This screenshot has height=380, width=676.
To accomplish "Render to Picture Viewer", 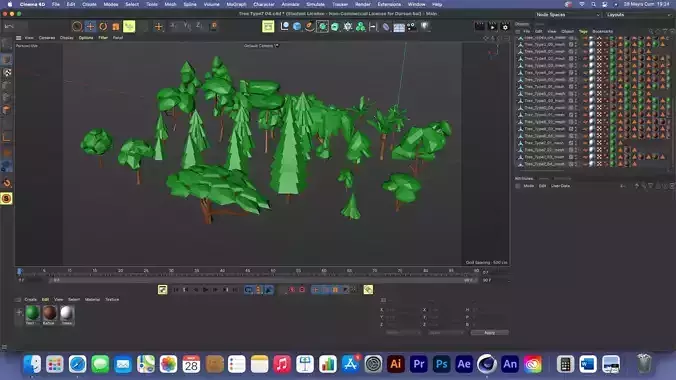I will pos(492,26).
